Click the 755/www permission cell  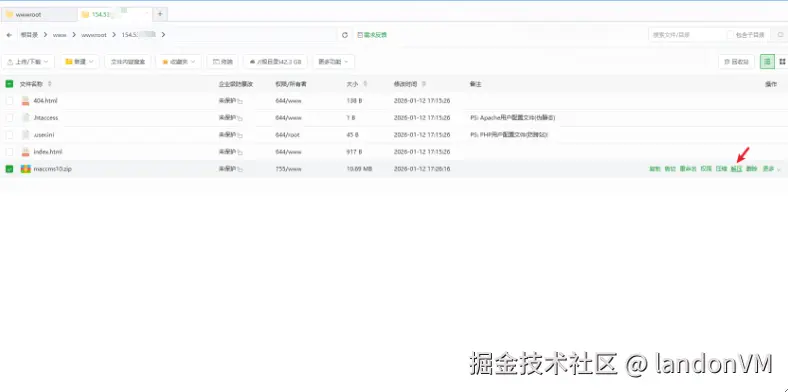288,169
